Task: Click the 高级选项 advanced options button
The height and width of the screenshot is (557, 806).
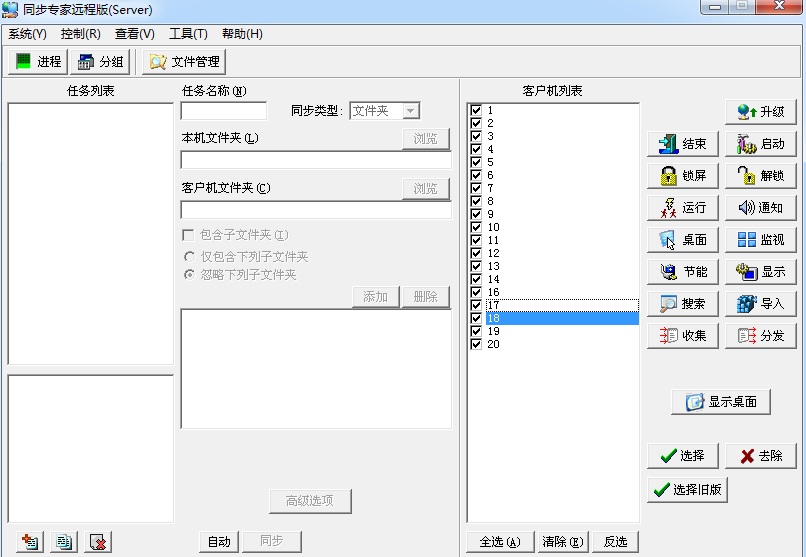Action: (310, 501)
